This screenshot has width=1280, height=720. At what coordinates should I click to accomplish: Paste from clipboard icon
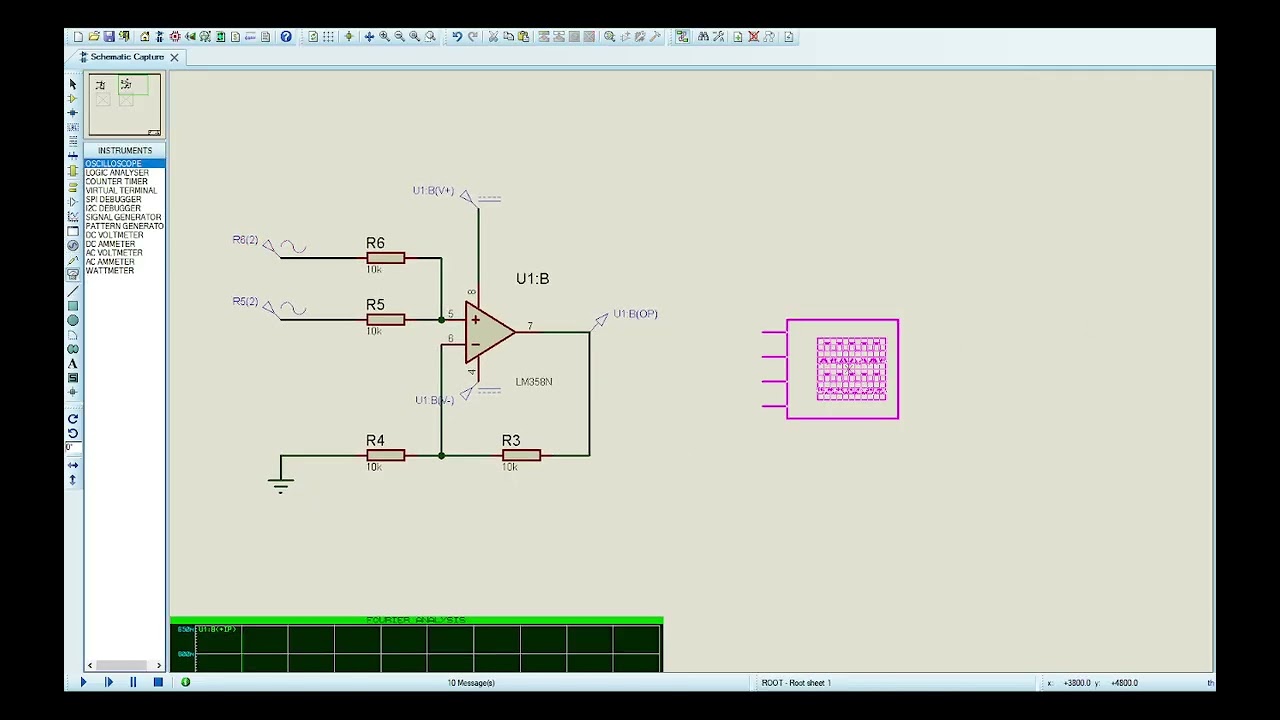[523, 37]
